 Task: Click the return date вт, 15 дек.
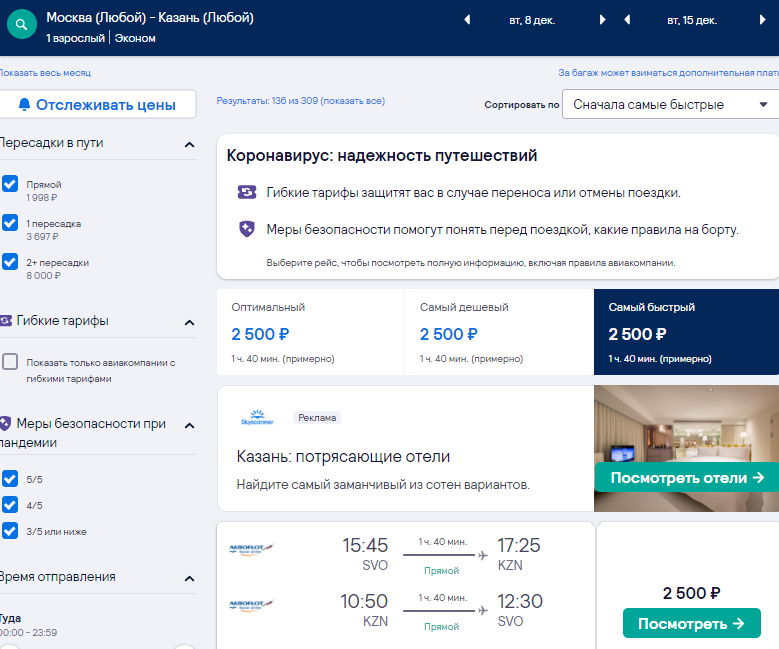(x=692, y=20)
